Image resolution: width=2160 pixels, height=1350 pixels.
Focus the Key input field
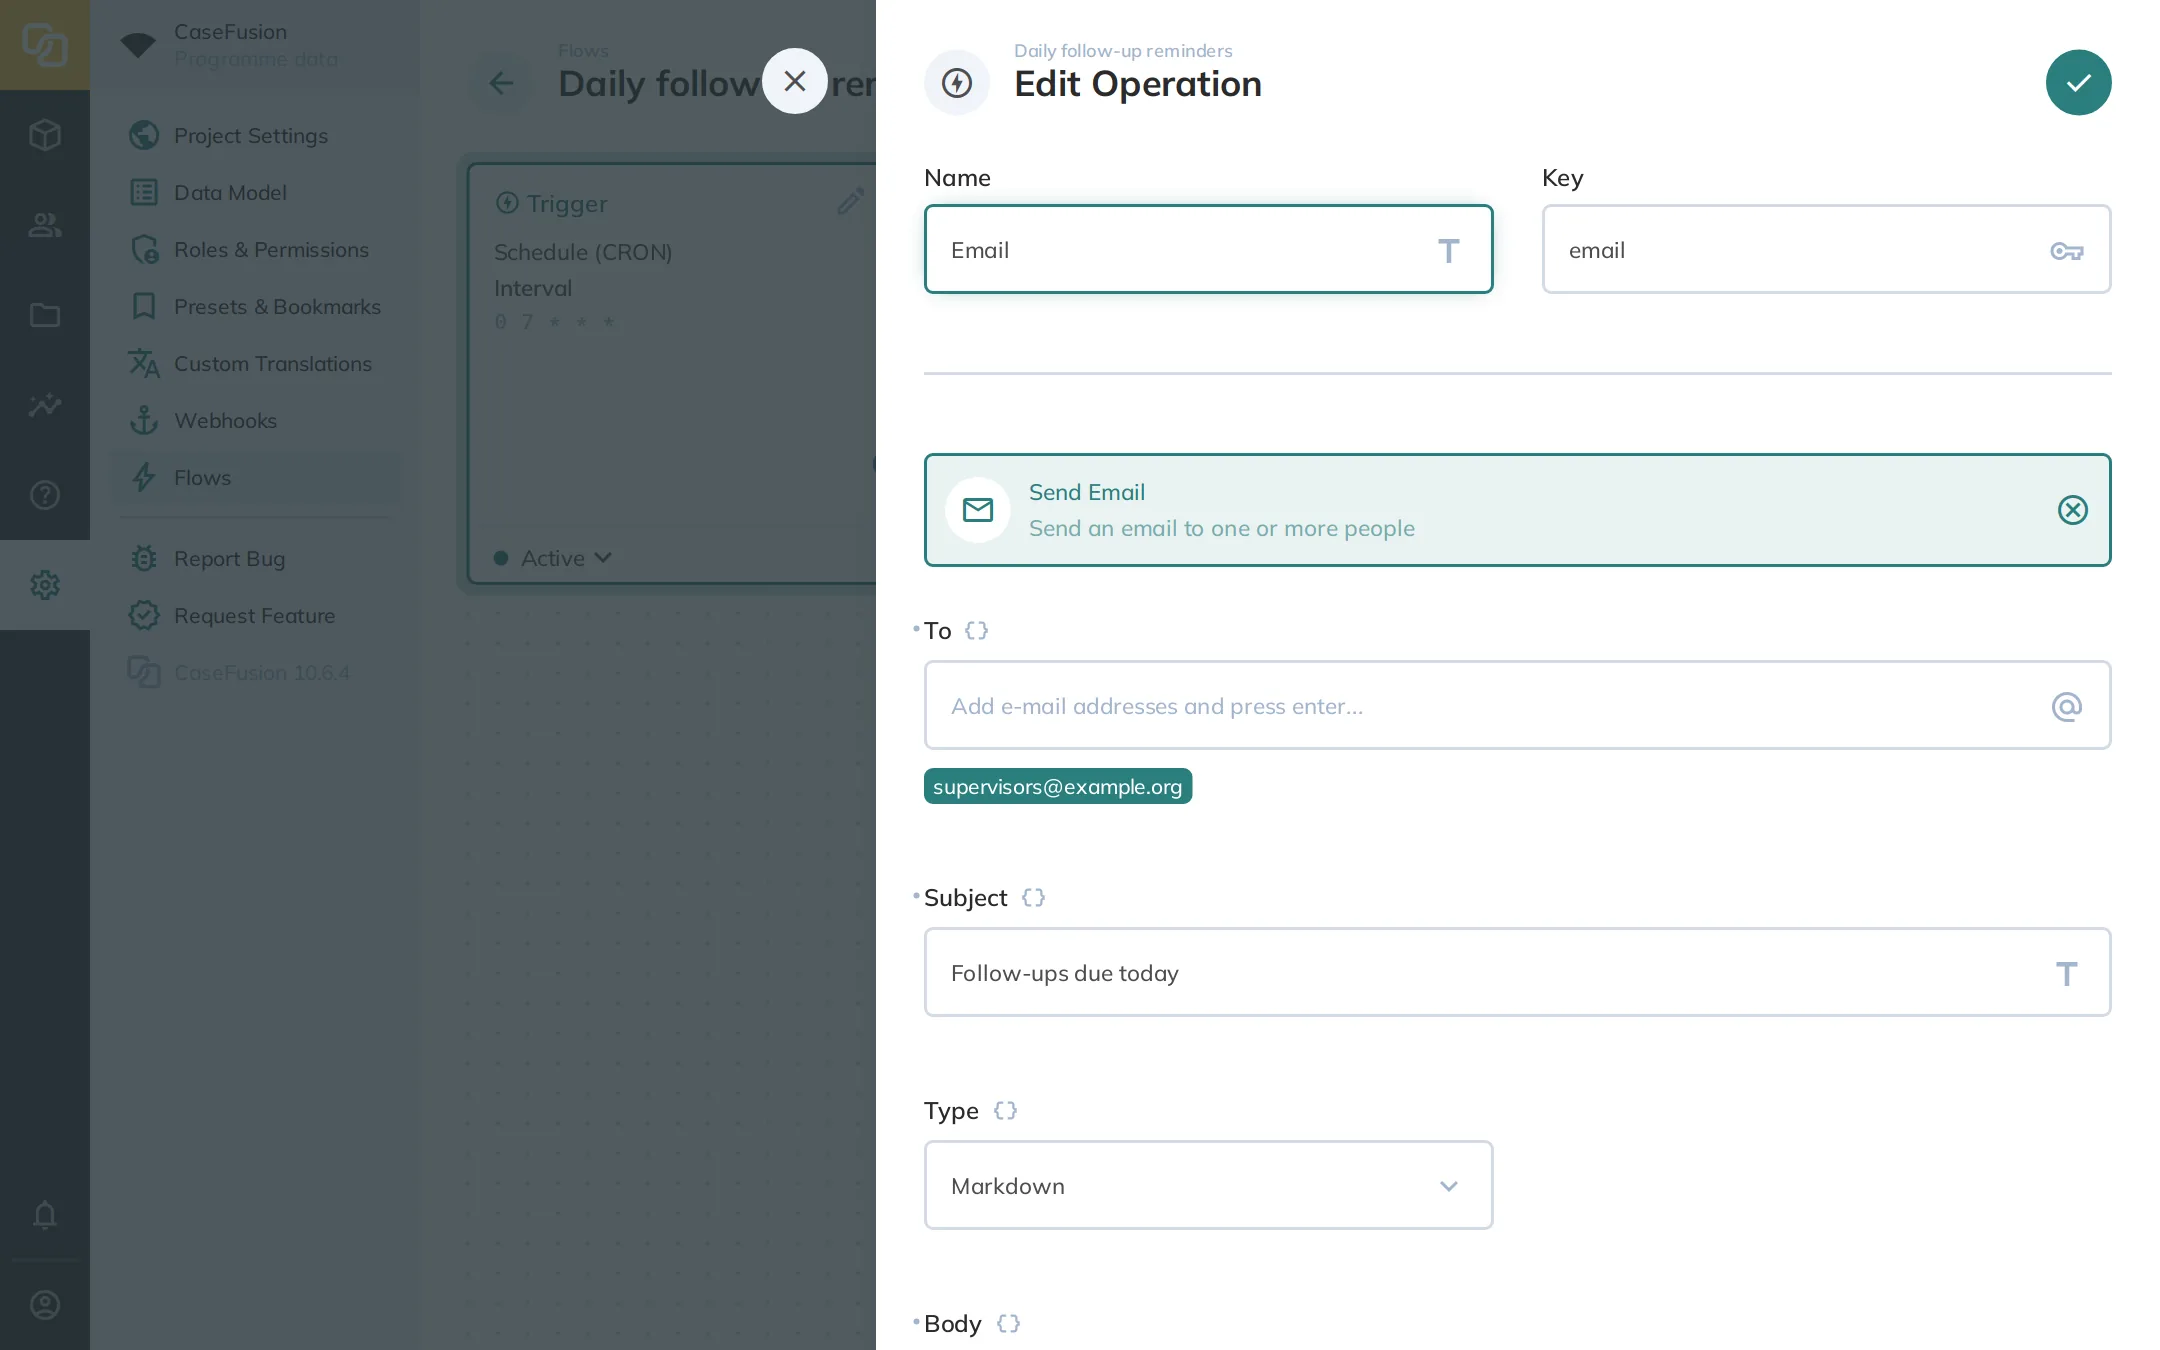(1826, 249)
